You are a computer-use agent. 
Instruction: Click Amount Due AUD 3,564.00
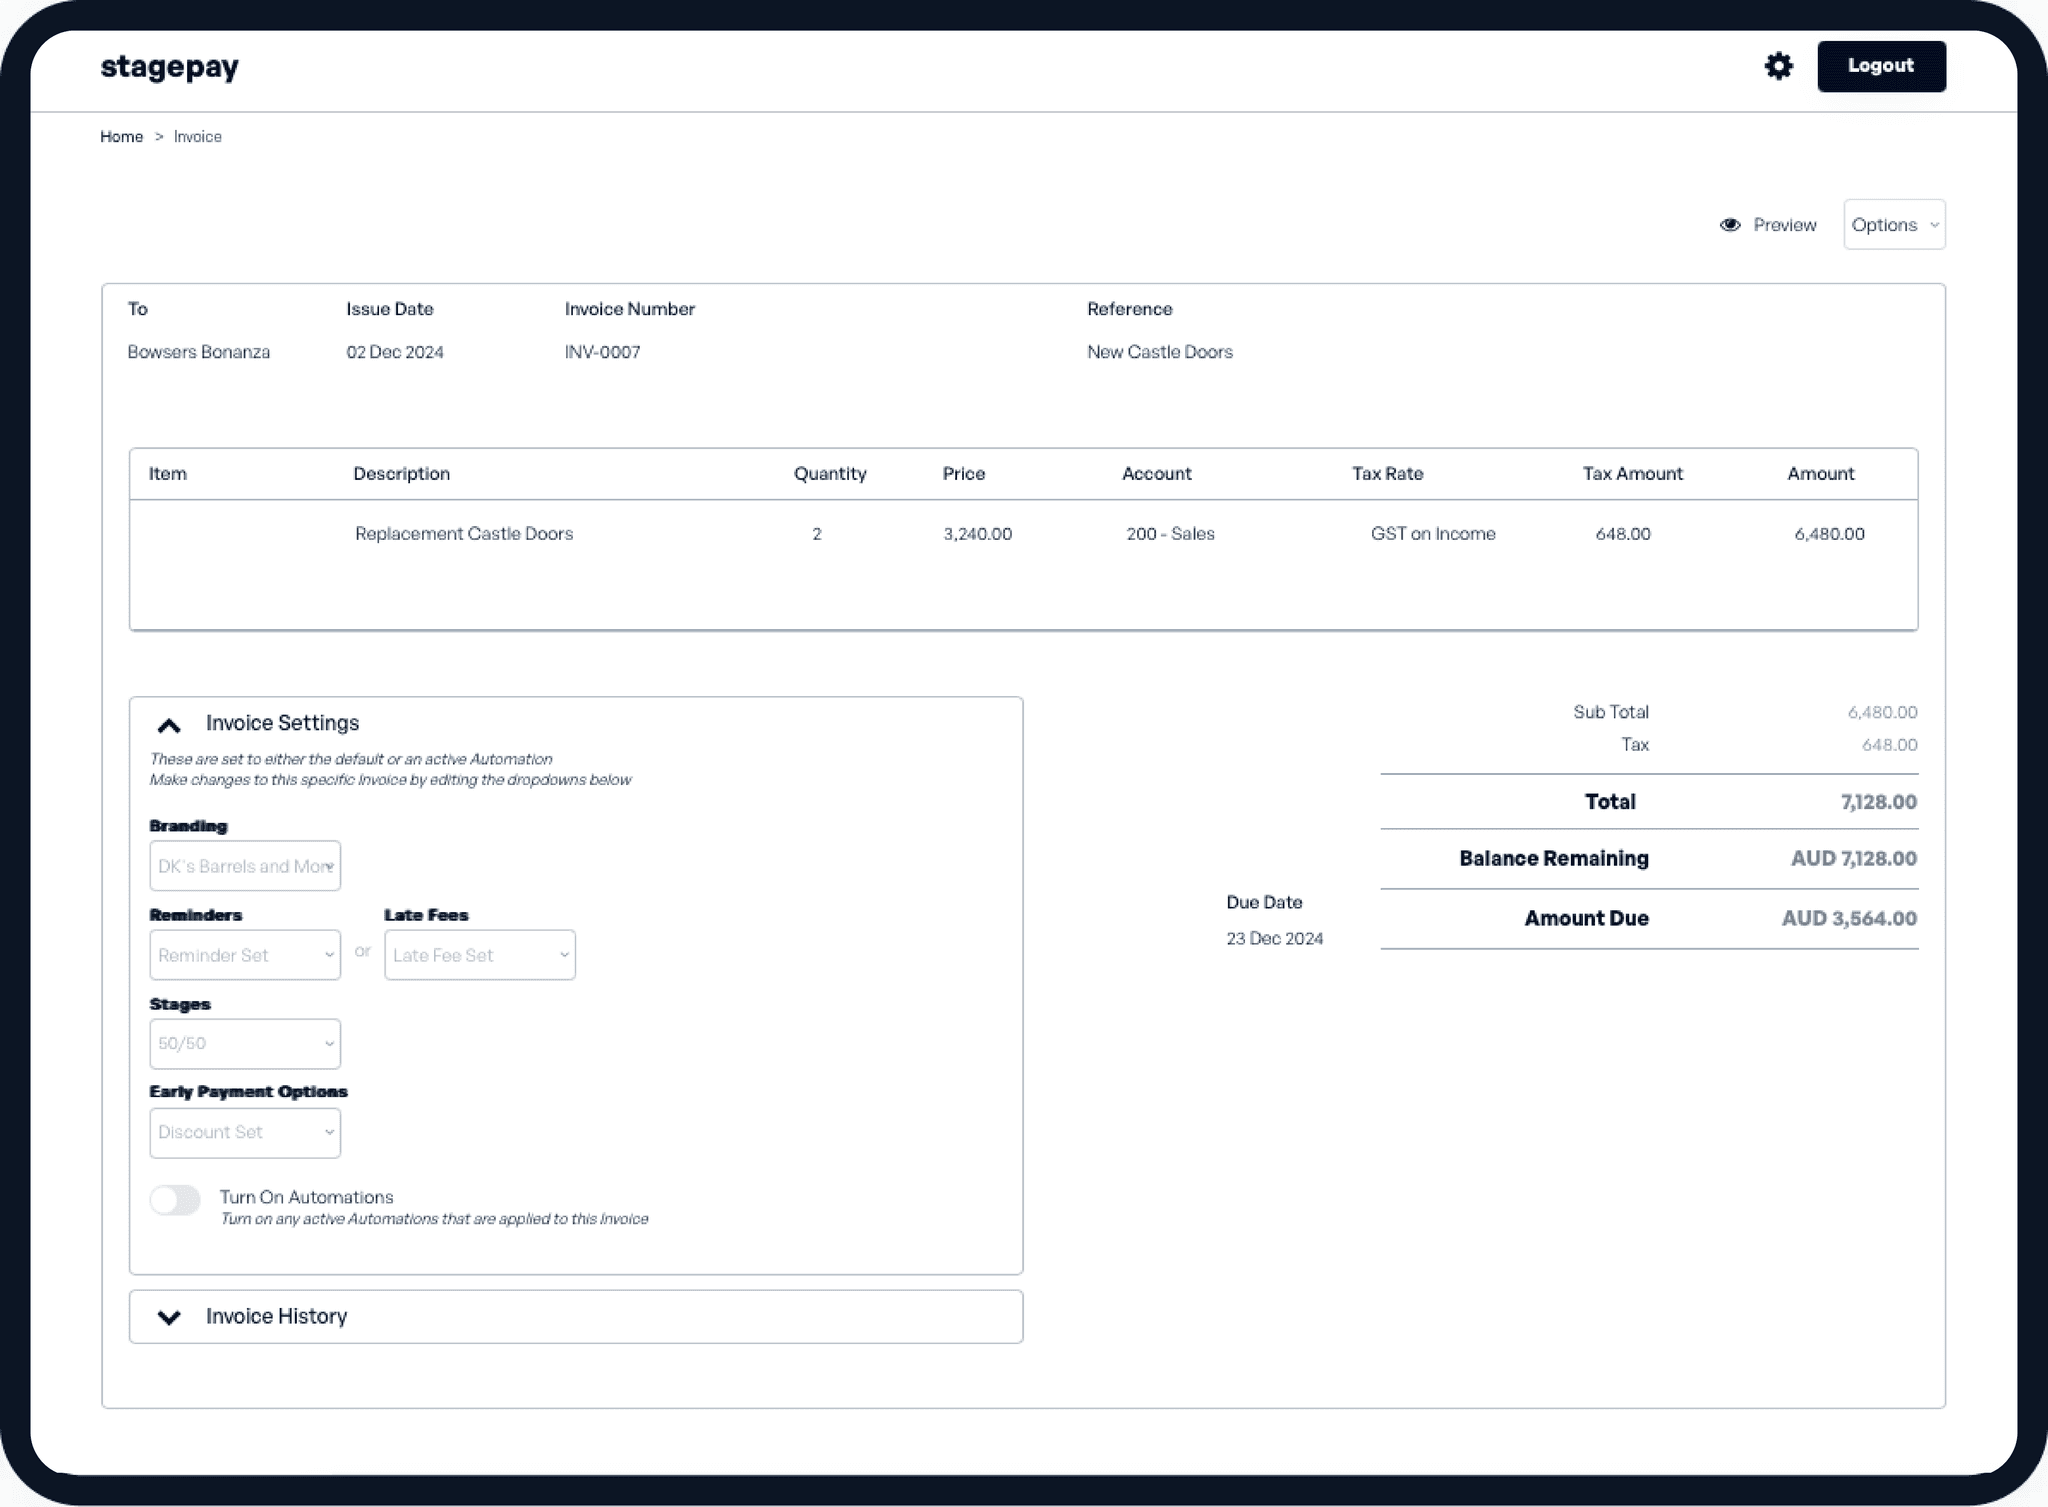(1849, 919)
